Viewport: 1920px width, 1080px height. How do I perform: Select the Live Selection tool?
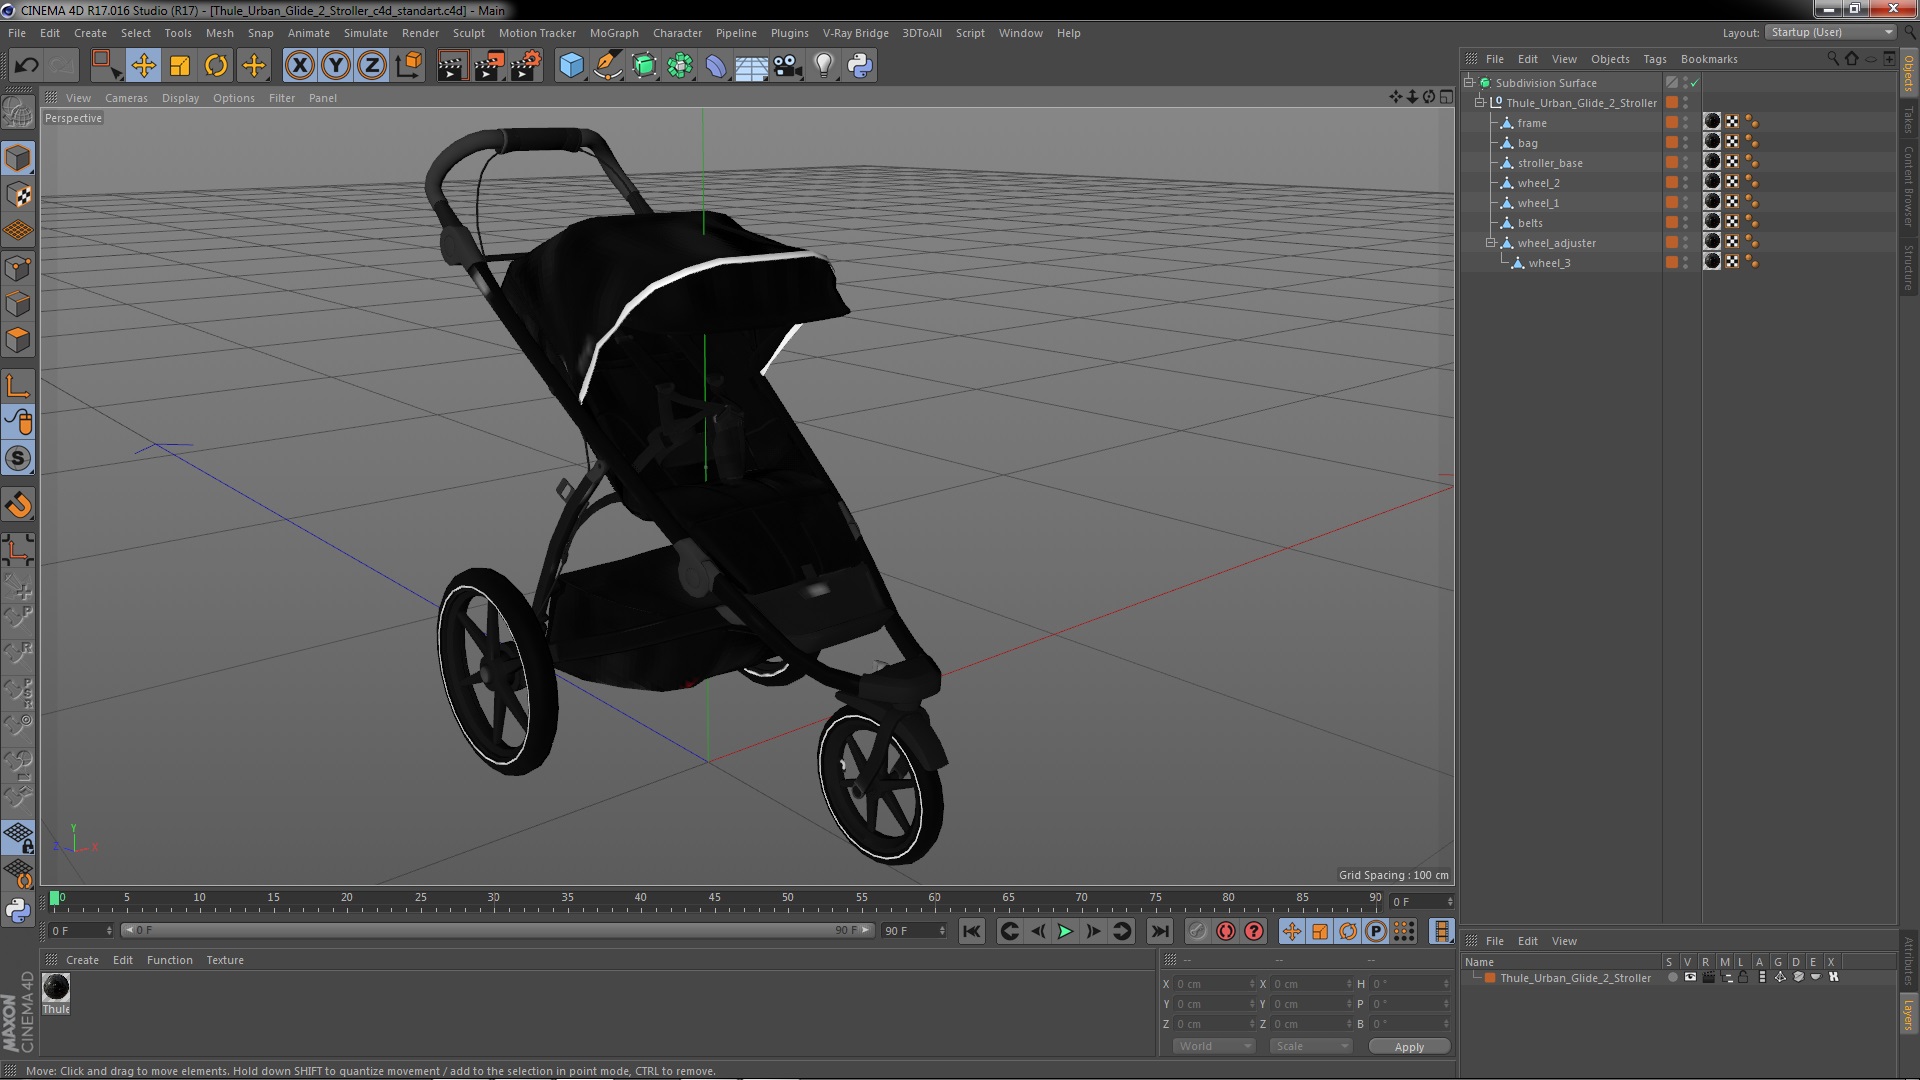(105, 66)
